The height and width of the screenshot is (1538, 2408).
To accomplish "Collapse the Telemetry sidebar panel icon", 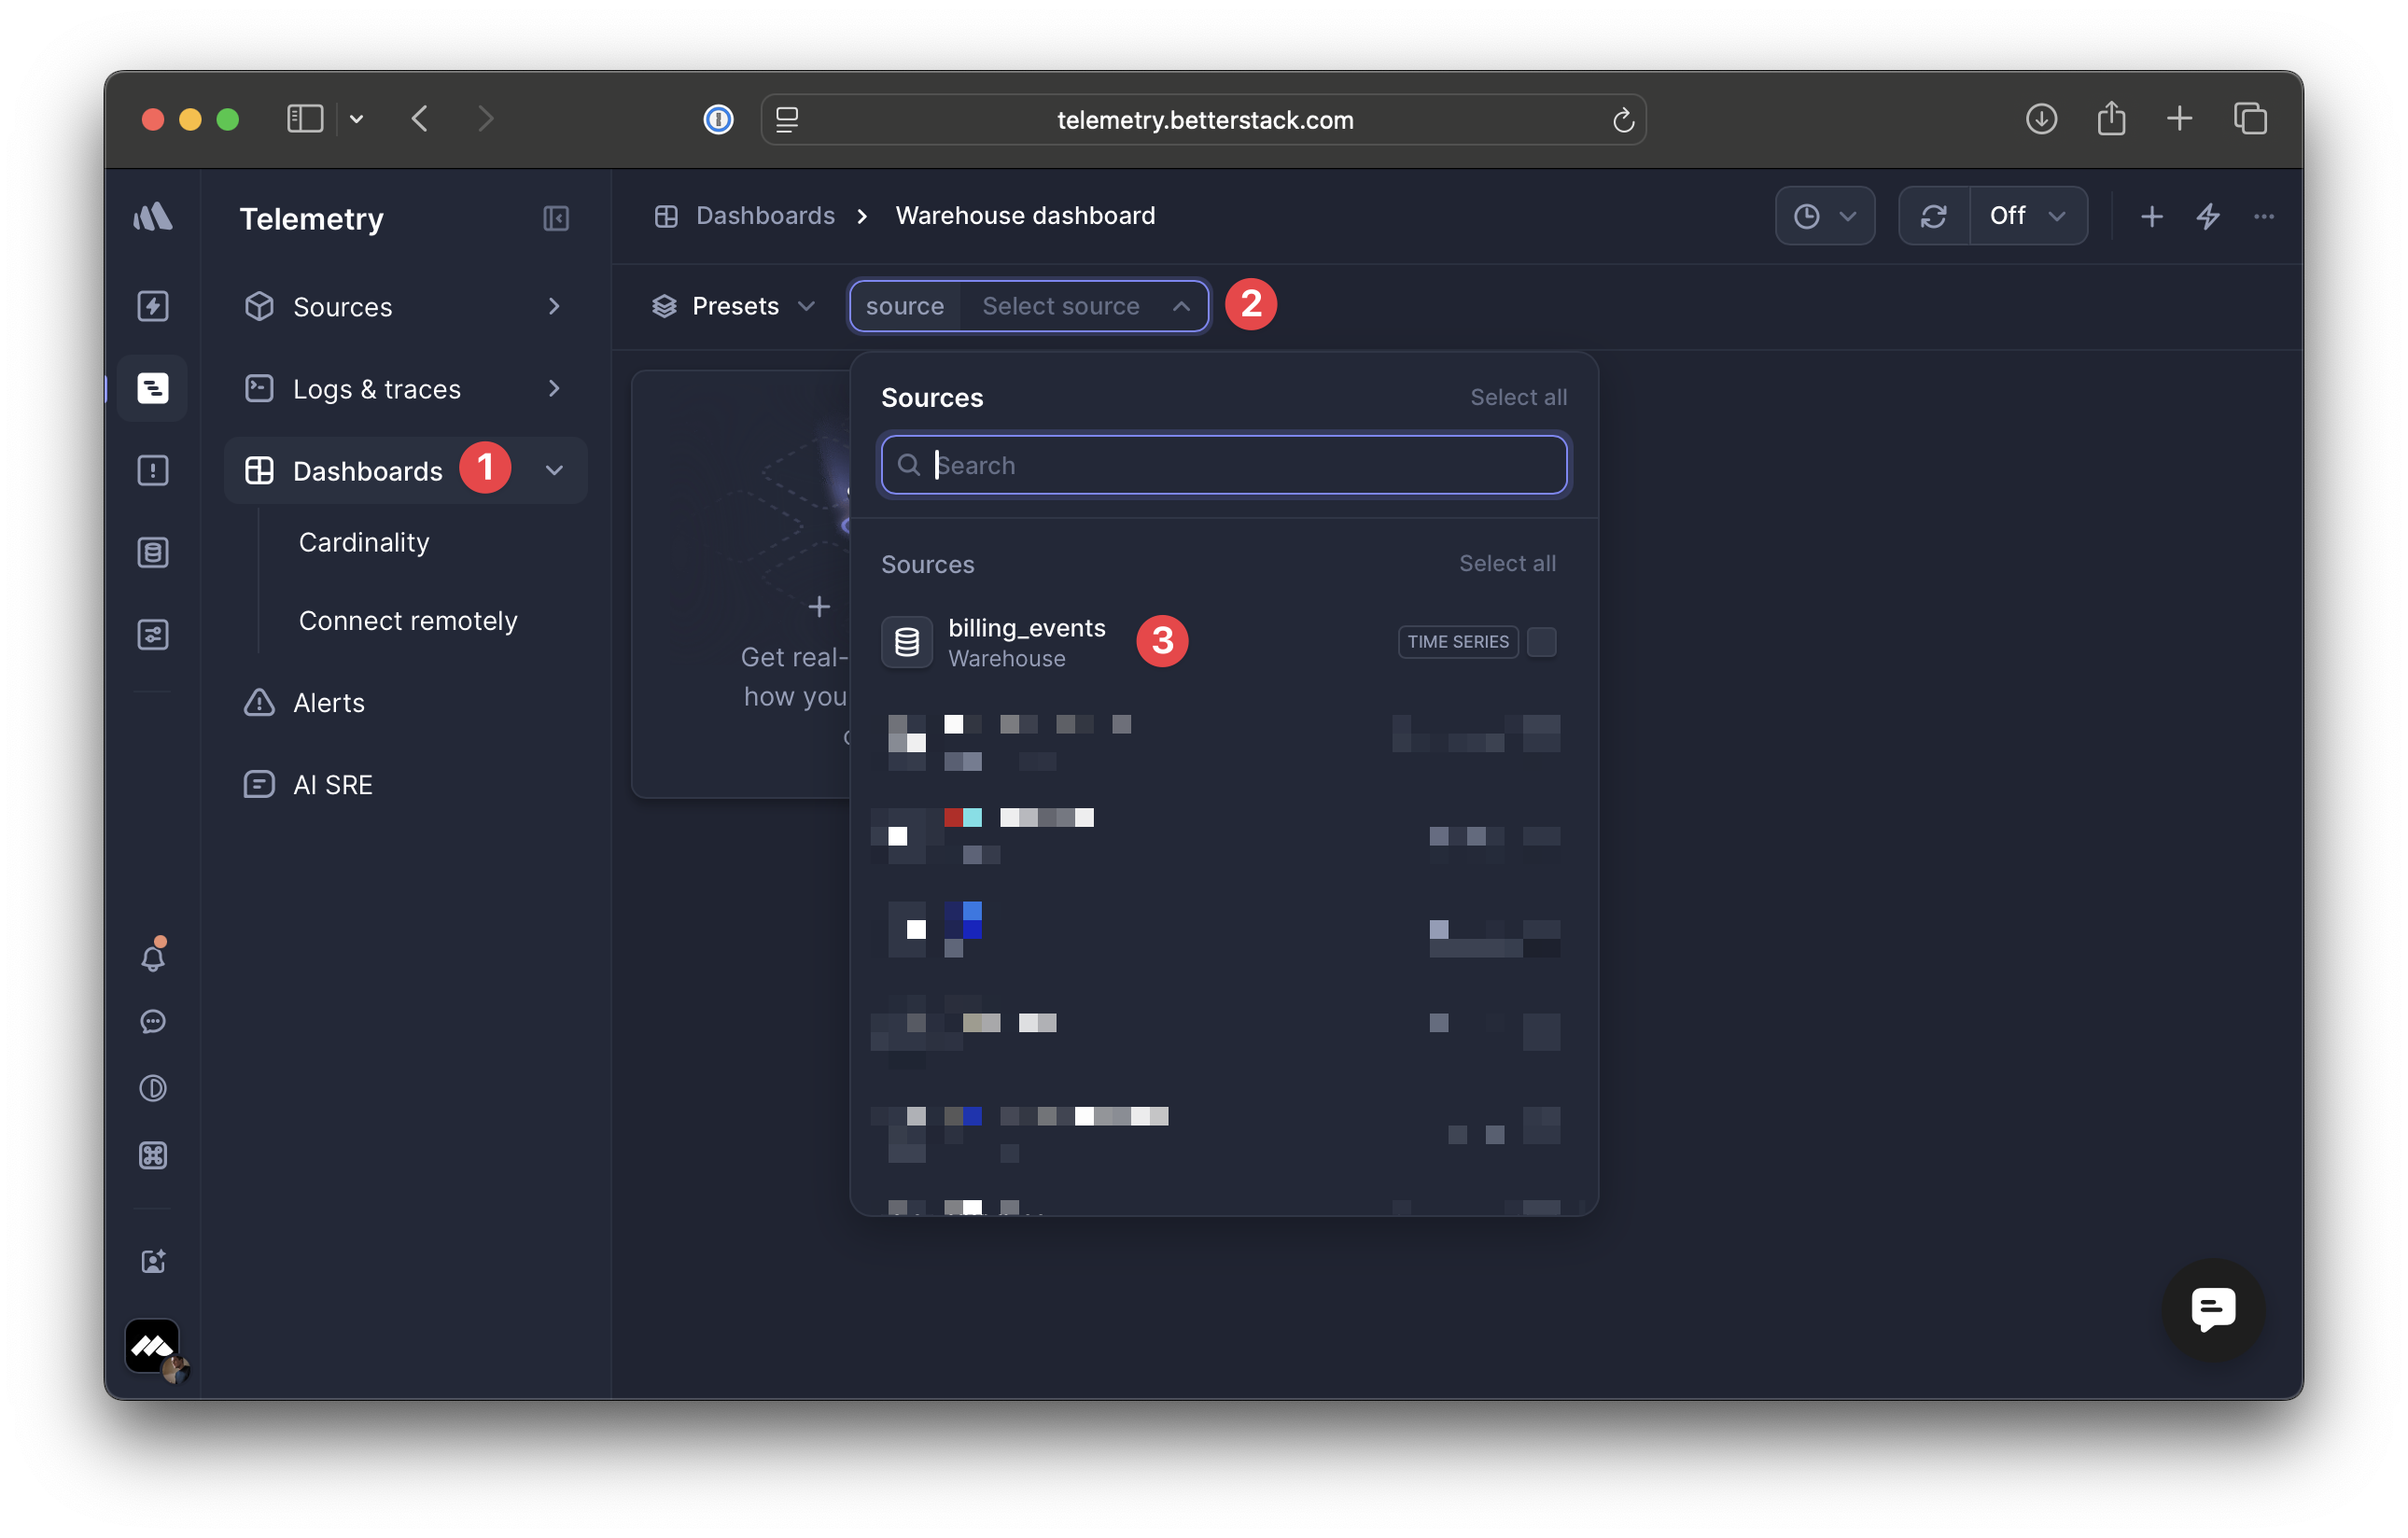I will point(556,218).
